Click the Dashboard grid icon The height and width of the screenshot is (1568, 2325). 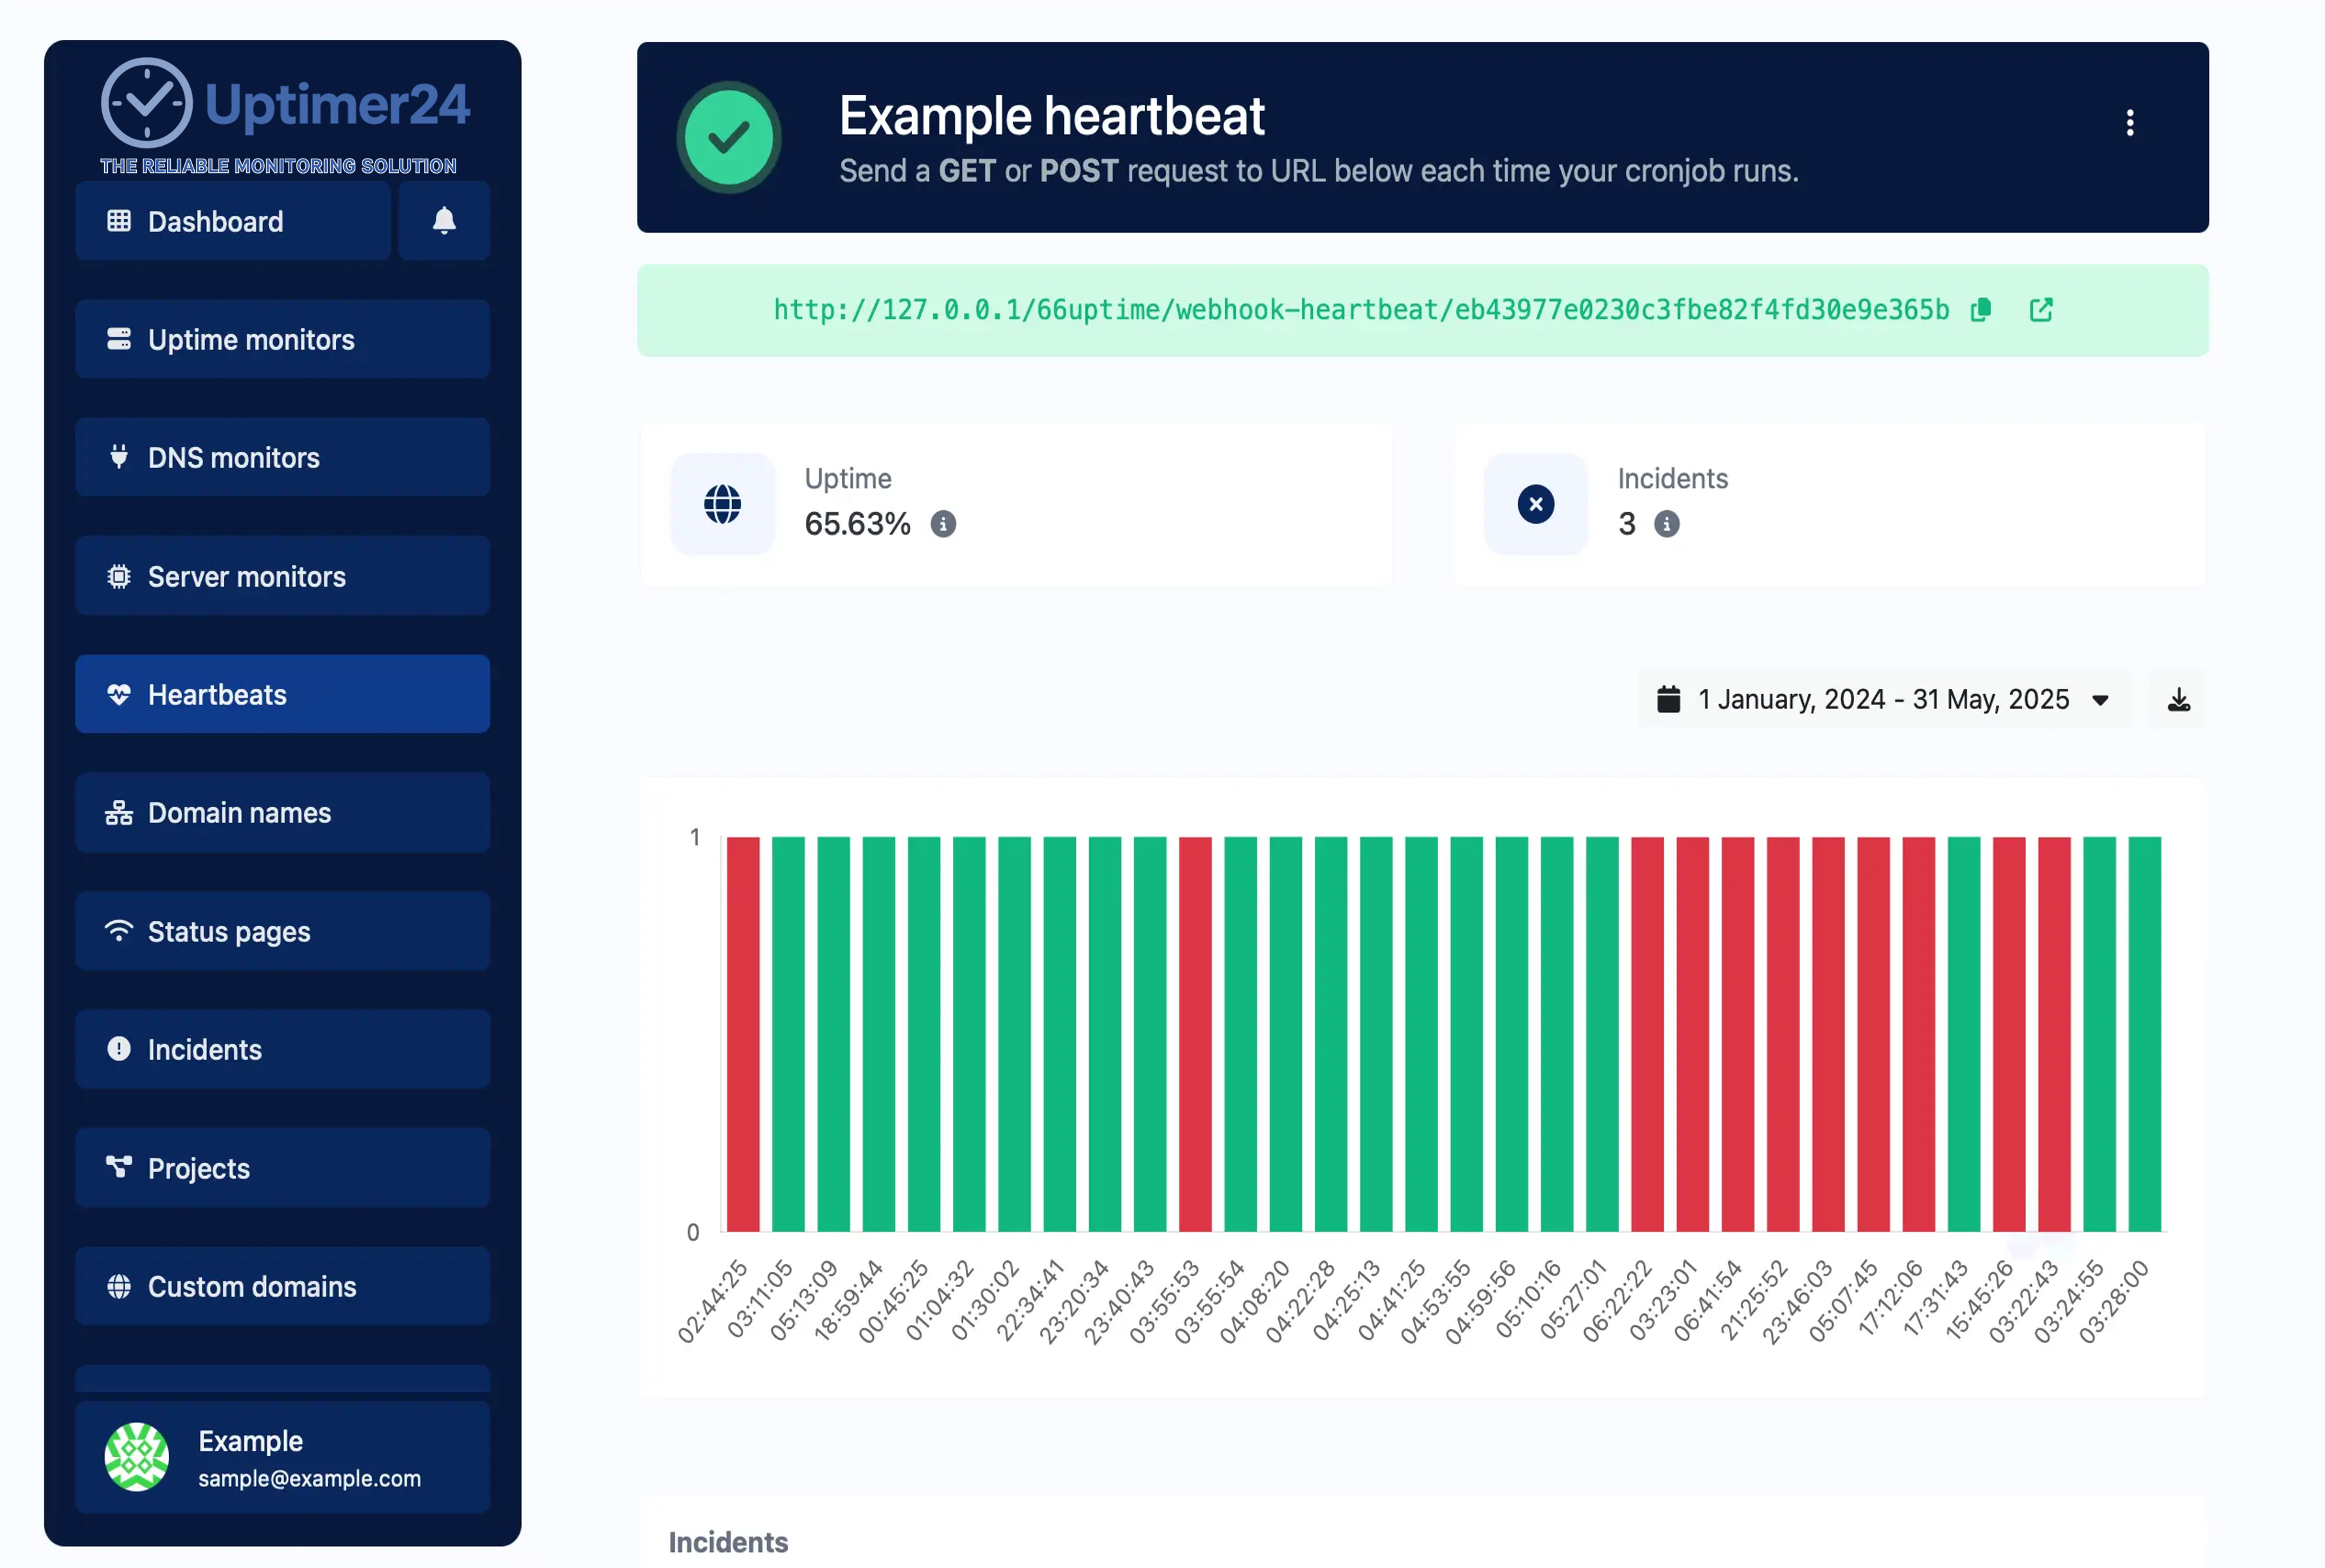click(119, 221)
